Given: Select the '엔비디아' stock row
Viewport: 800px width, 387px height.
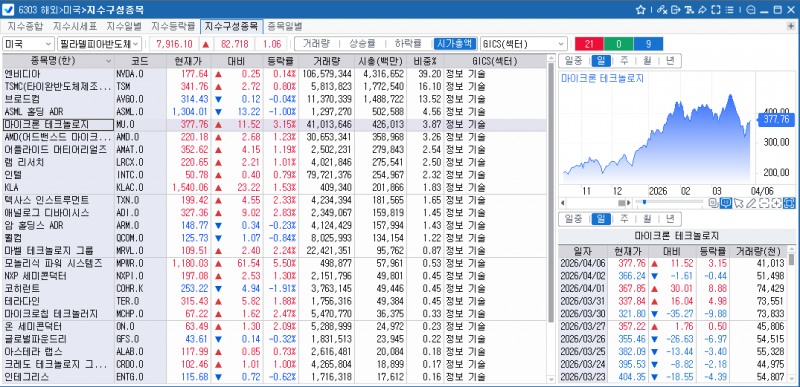Looking at the screenshot, I should pyautogui.click(x=274, y=74).
